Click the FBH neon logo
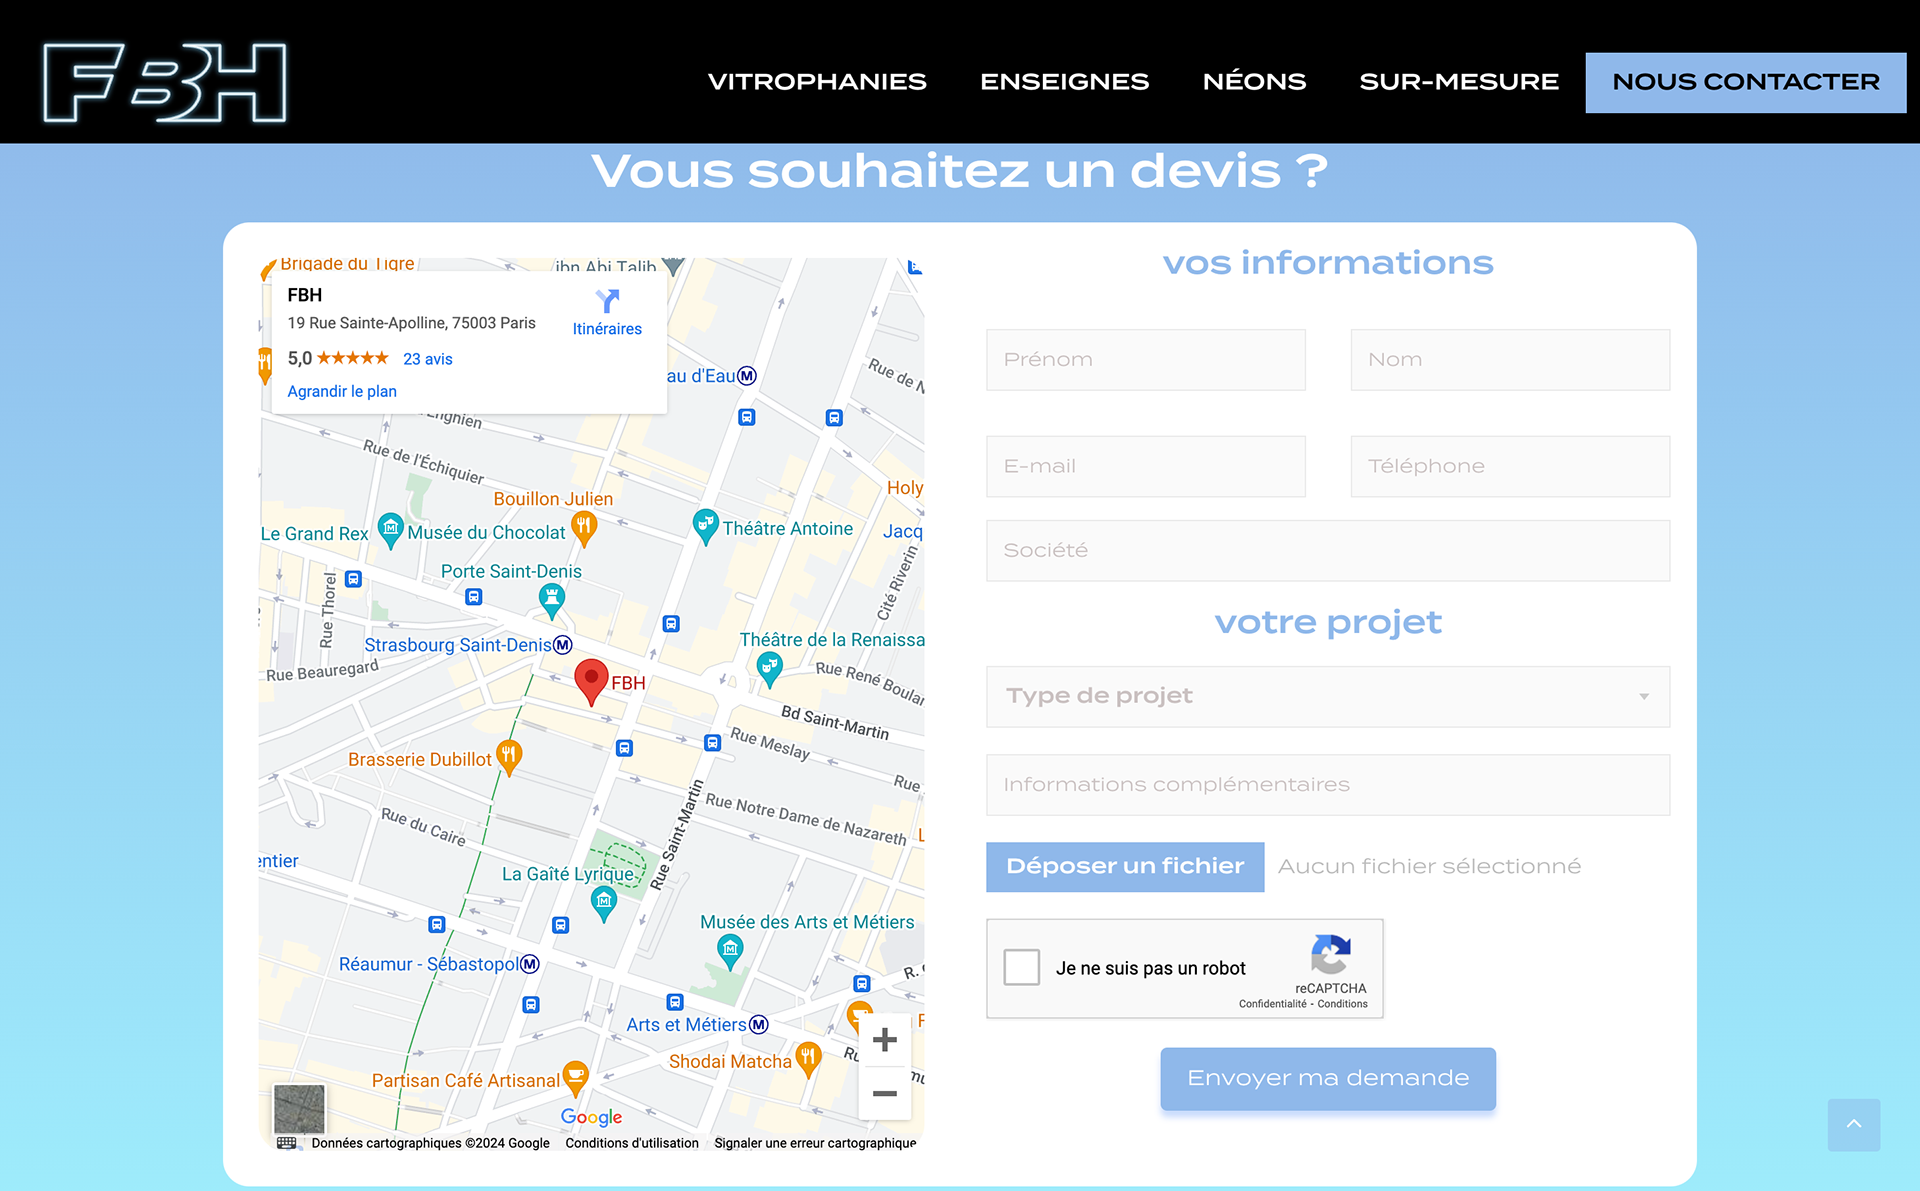The image size is (1920, 1191). 165,82
